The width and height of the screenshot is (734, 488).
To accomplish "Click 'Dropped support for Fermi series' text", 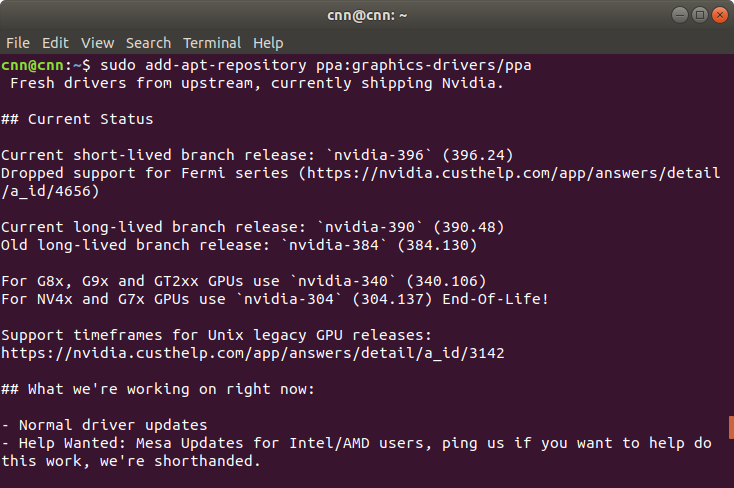I will 145,173.
